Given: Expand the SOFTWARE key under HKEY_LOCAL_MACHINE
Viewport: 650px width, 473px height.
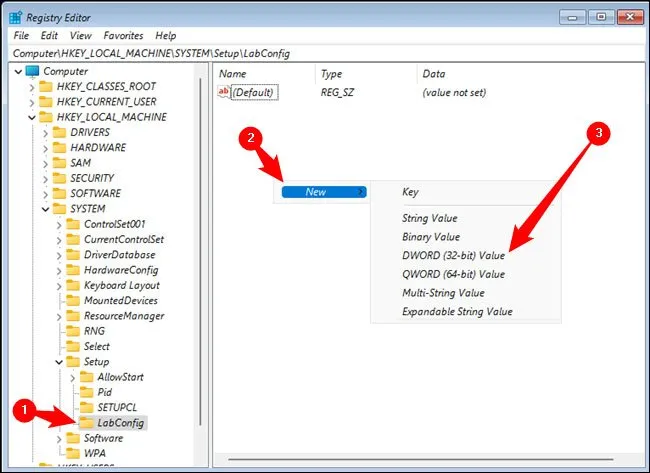Looking at the screenshot, I should pos(44,193).
